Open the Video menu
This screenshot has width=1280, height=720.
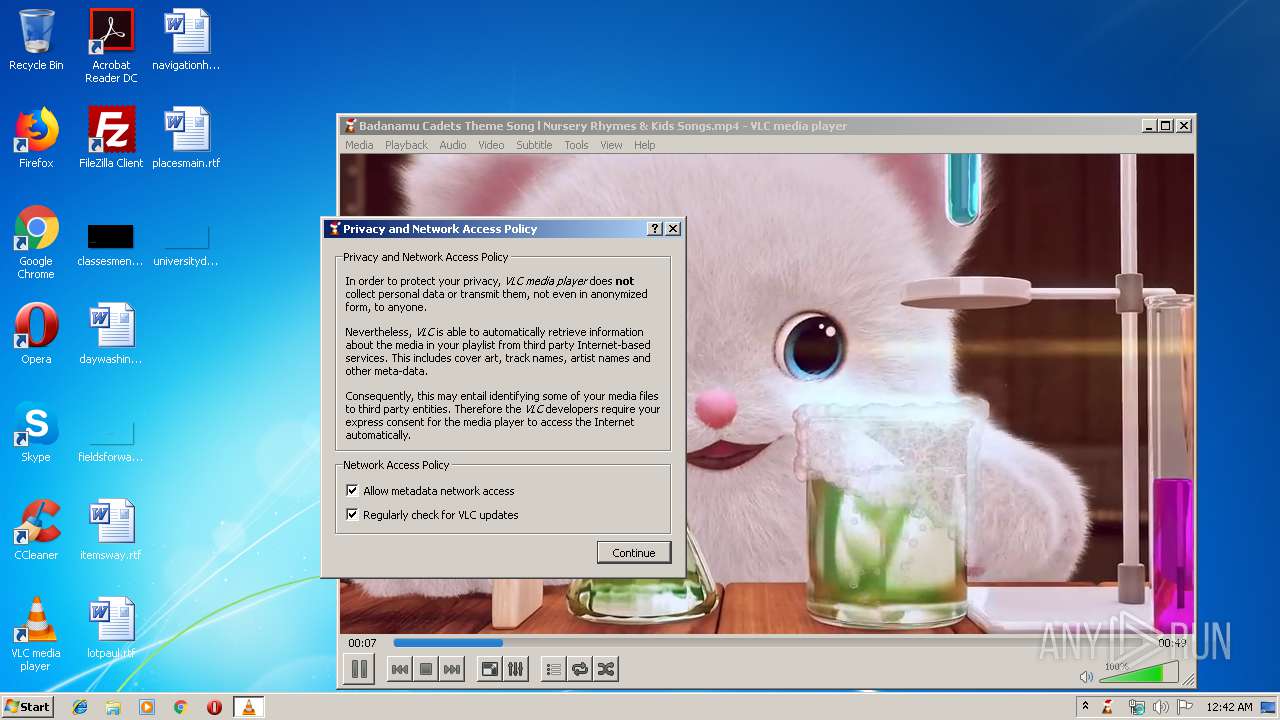click(x=491, y=145)
